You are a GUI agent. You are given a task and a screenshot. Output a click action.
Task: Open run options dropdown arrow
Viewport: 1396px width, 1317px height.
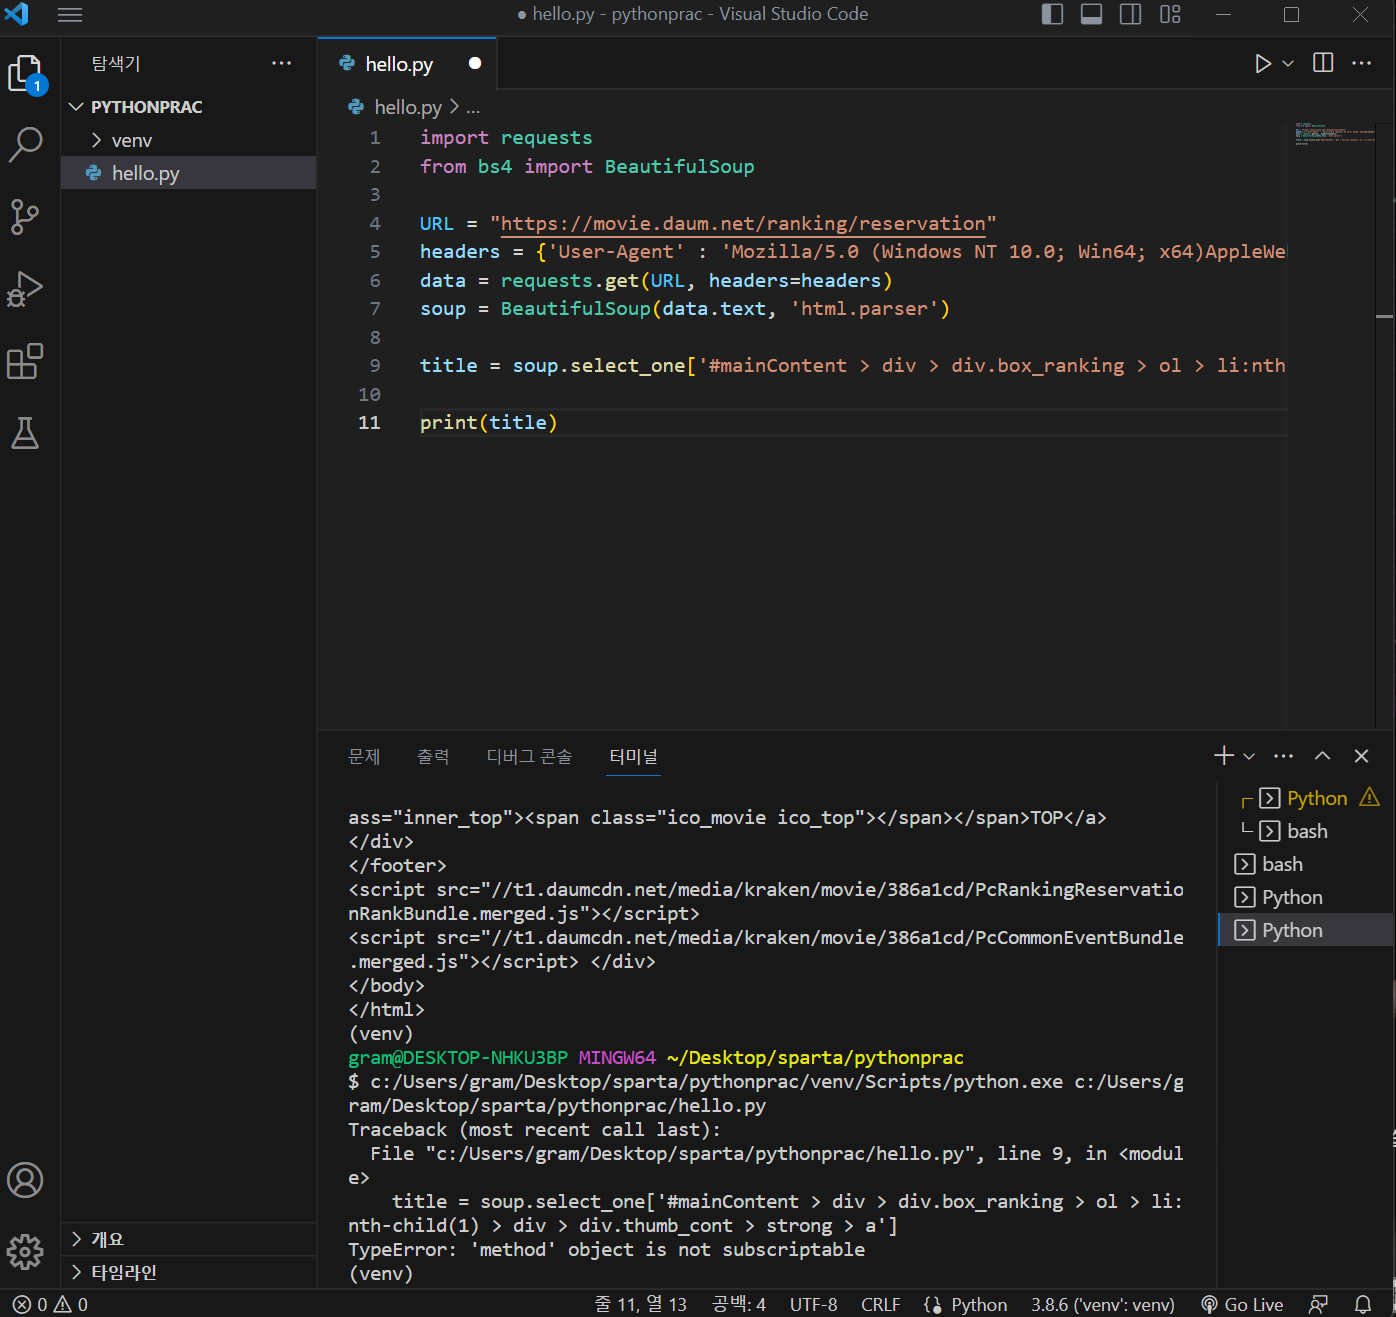pyautogui.click(x=1288, y=63)
